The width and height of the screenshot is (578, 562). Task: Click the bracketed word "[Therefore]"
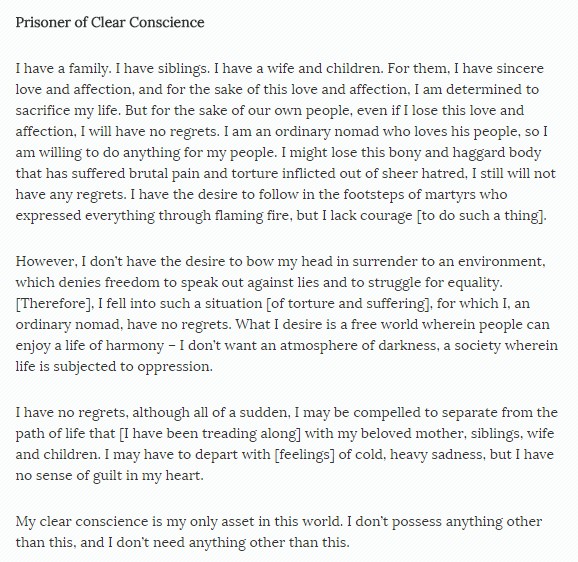[54, 304]
